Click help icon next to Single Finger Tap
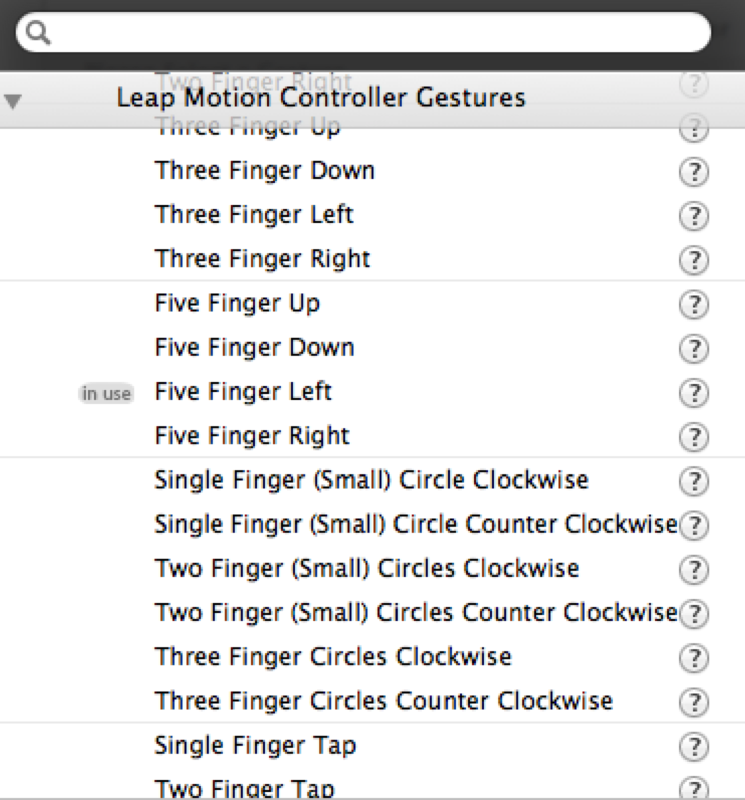This screenshot has width=745, height=800. coord(693,746)
